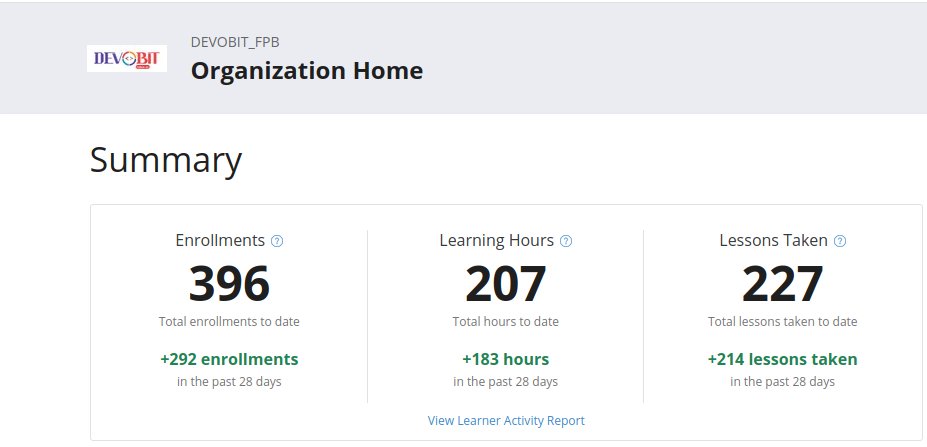Open the Enrollments help tooltip icon

pyautogui.click(x=277, y=241)
